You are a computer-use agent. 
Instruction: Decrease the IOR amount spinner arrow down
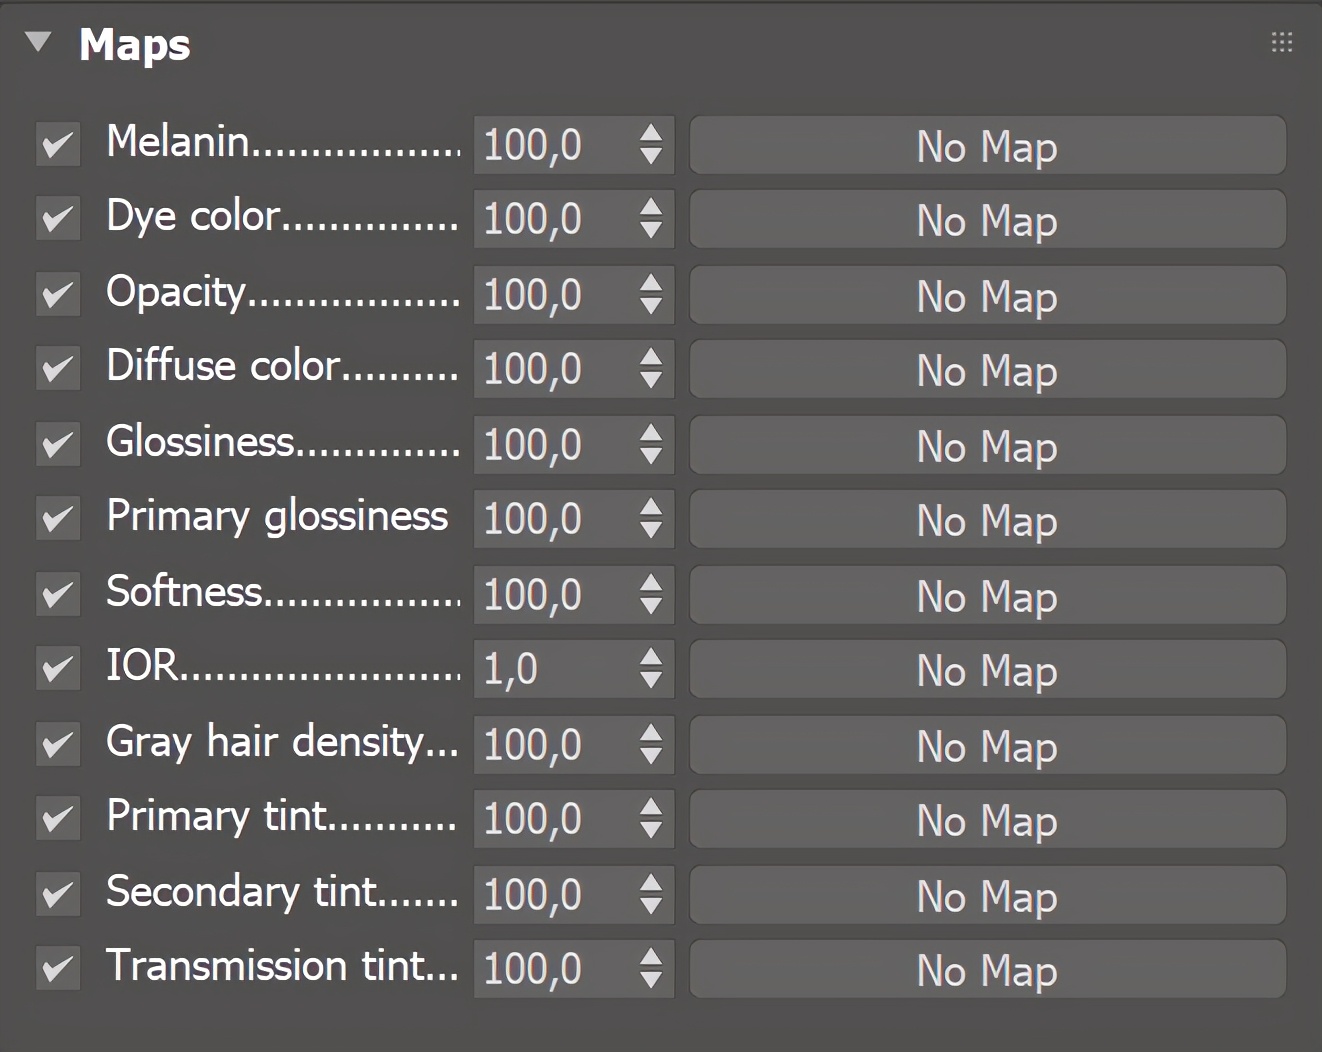(651, 680)
